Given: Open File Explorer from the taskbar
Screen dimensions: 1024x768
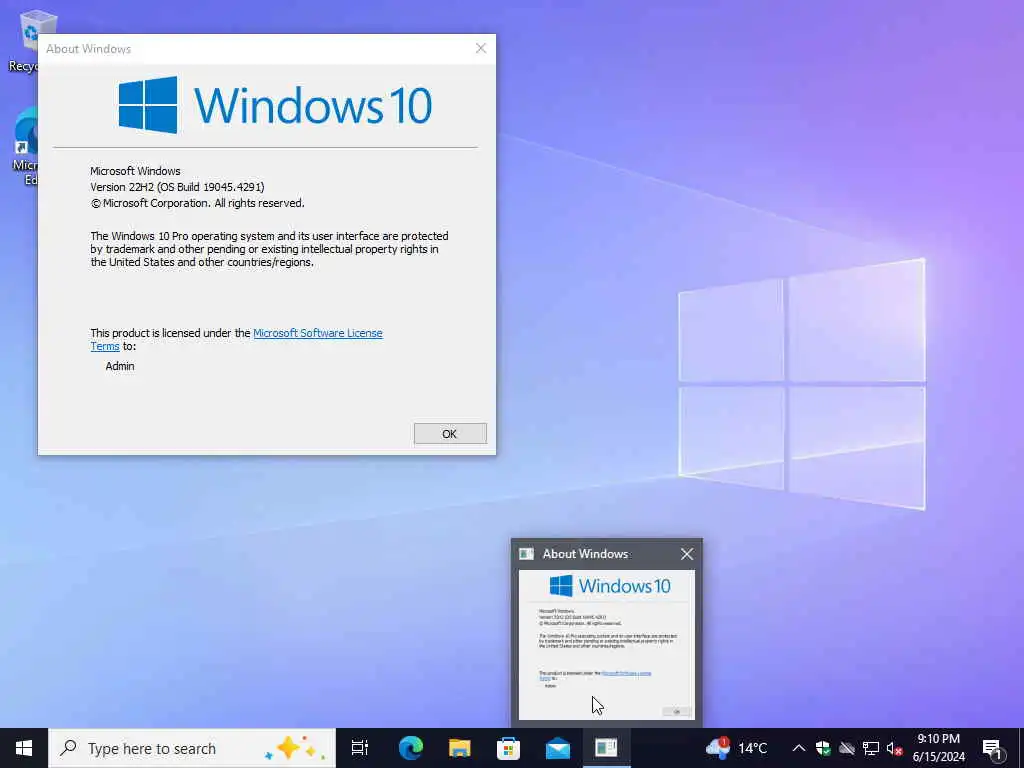Looking at the screenshot, I should click(460, 748).
